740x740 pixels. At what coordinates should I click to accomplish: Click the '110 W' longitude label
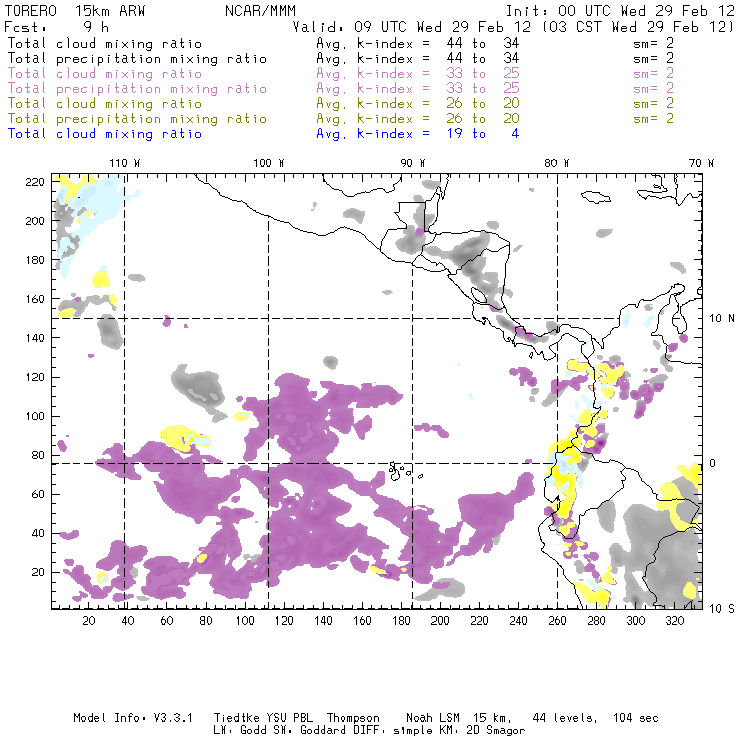(x=125, y=163)
